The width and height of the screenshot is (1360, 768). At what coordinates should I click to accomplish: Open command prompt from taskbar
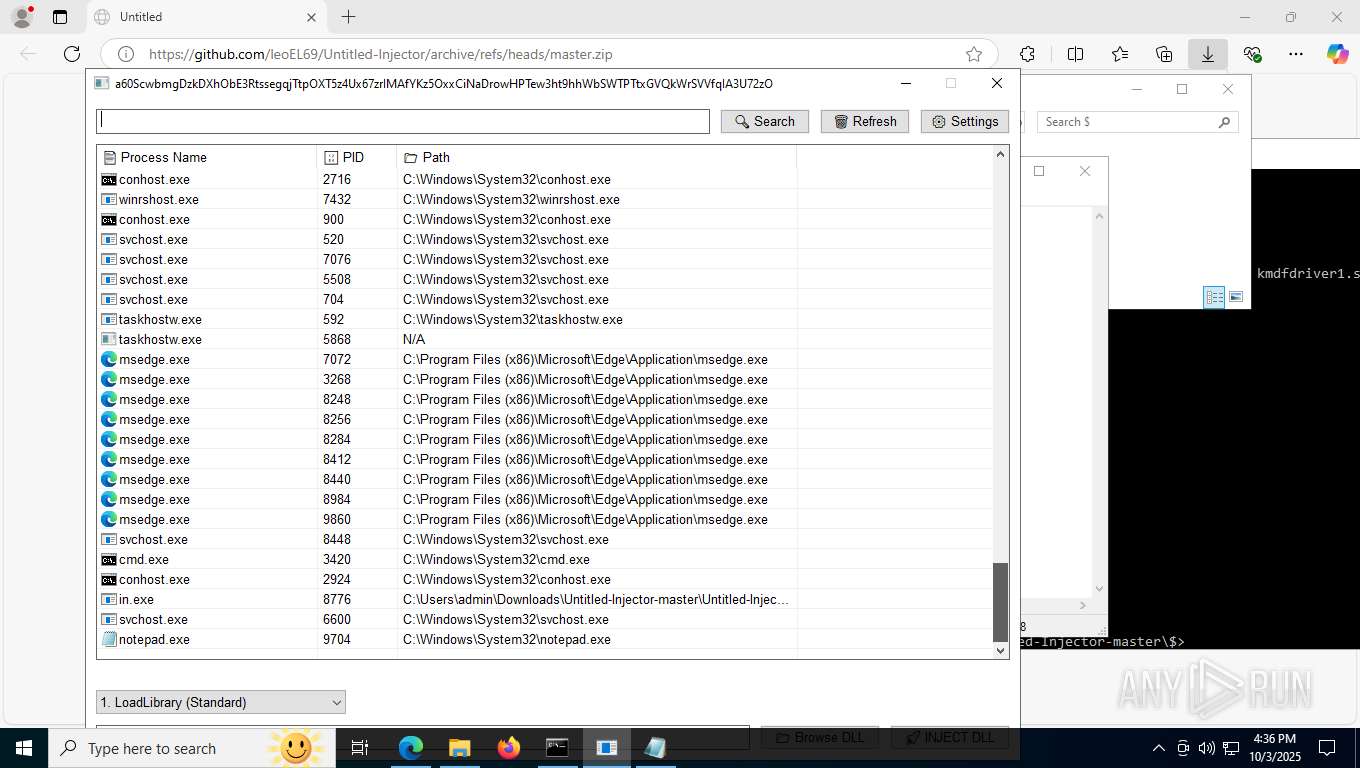558,748
